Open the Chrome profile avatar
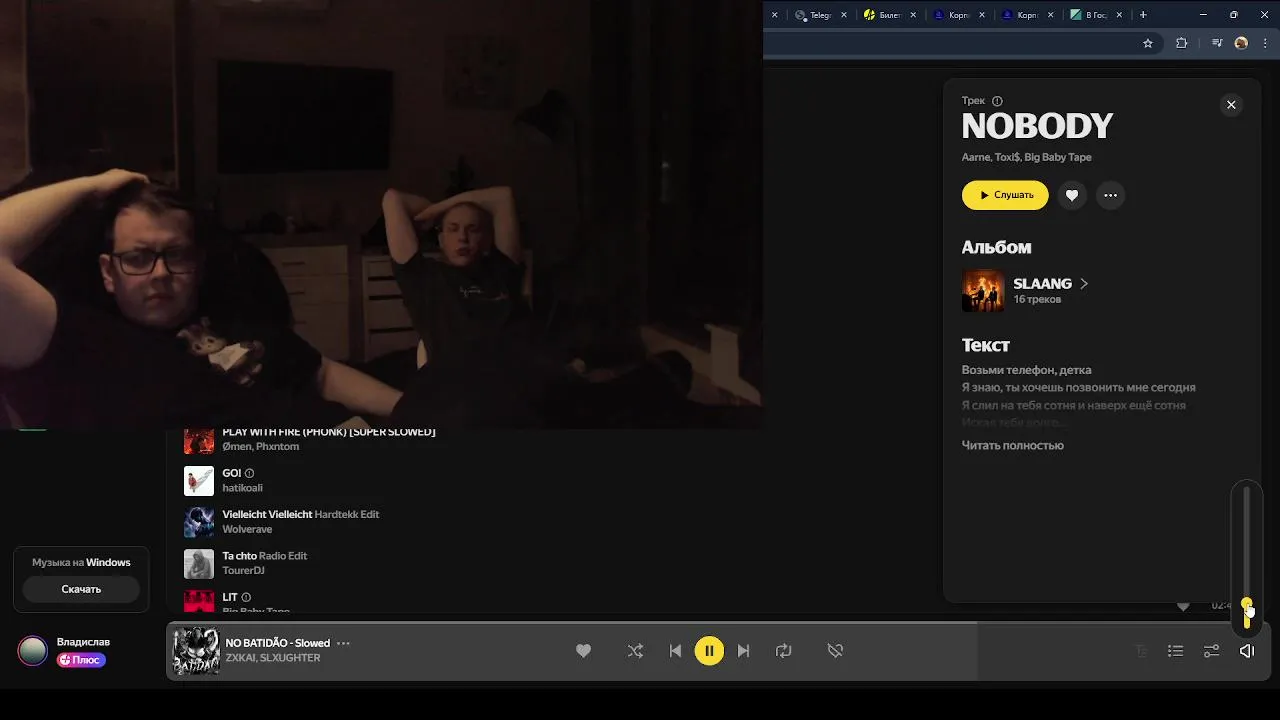 click(x=1241, y=43)
